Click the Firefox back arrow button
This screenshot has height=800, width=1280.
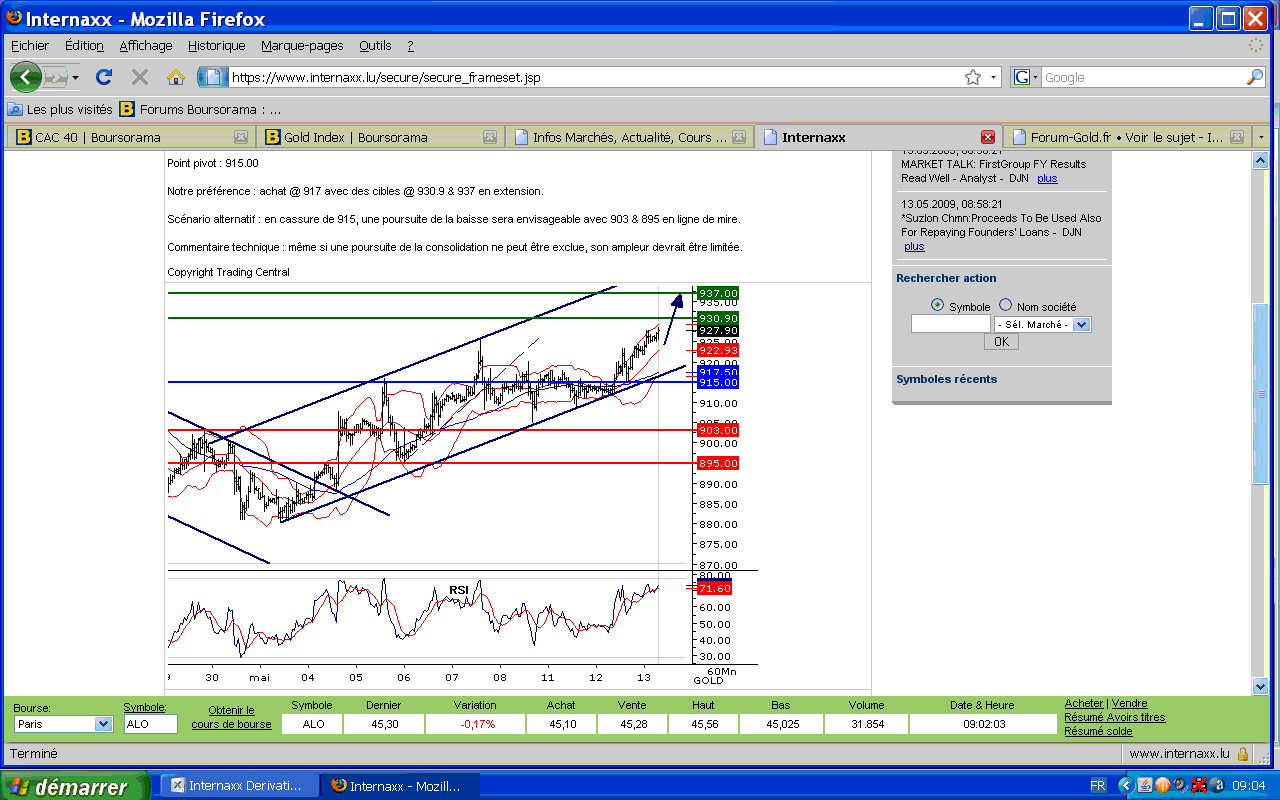(x=25, y=77)
